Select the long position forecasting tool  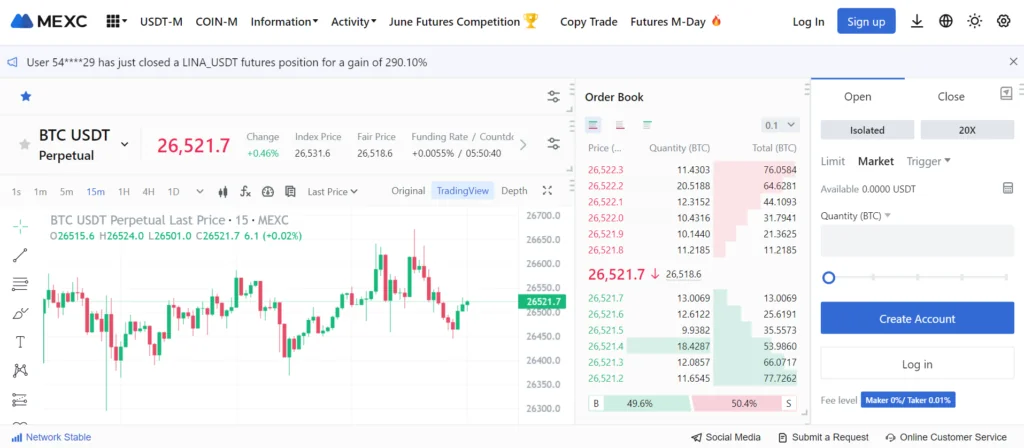(20, 400)
